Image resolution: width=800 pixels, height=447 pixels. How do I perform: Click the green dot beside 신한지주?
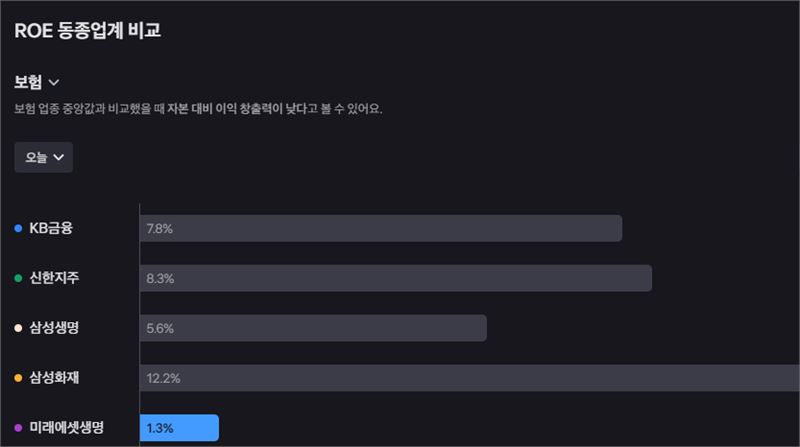[18, 278]
